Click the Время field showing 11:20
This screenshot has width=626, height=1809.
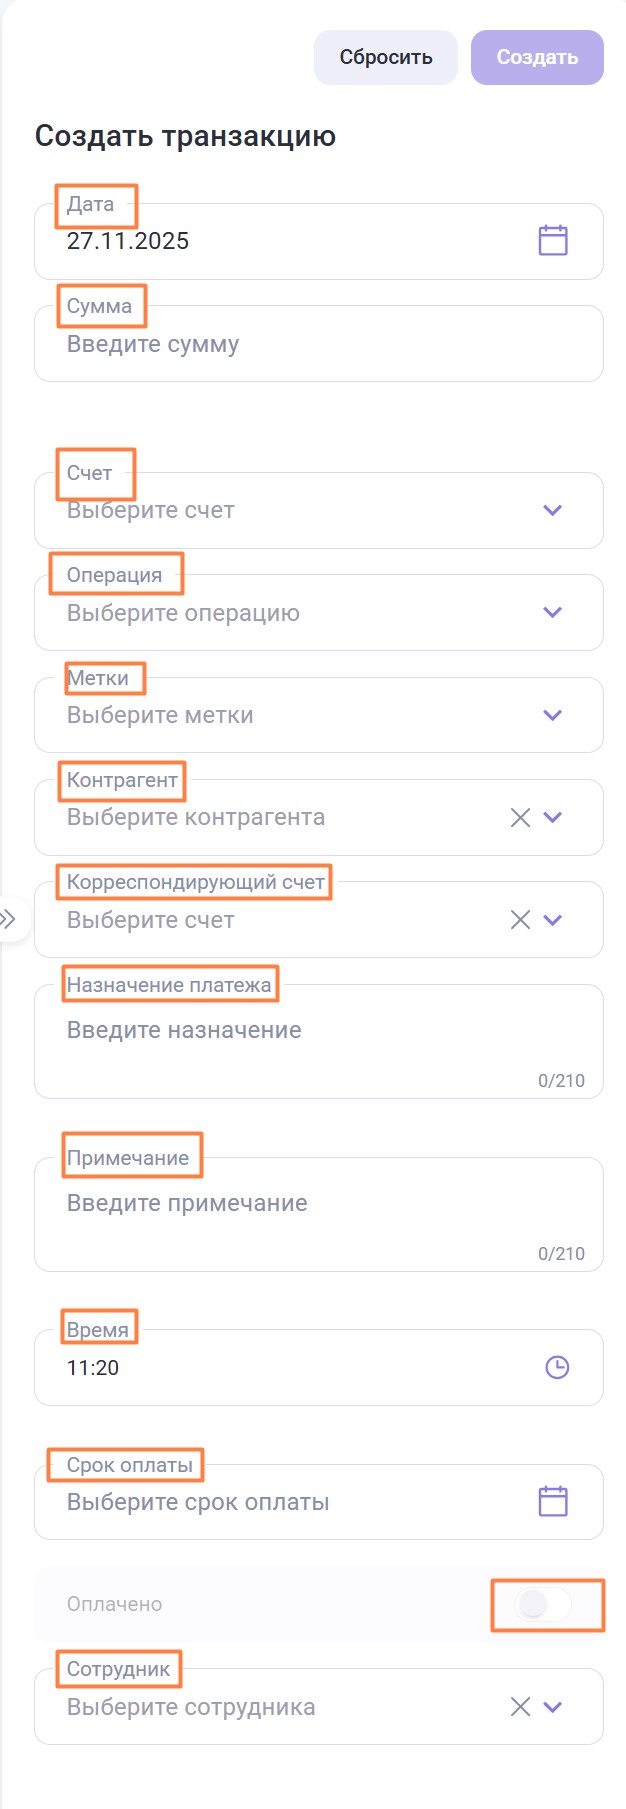[x=280, y=1368]
